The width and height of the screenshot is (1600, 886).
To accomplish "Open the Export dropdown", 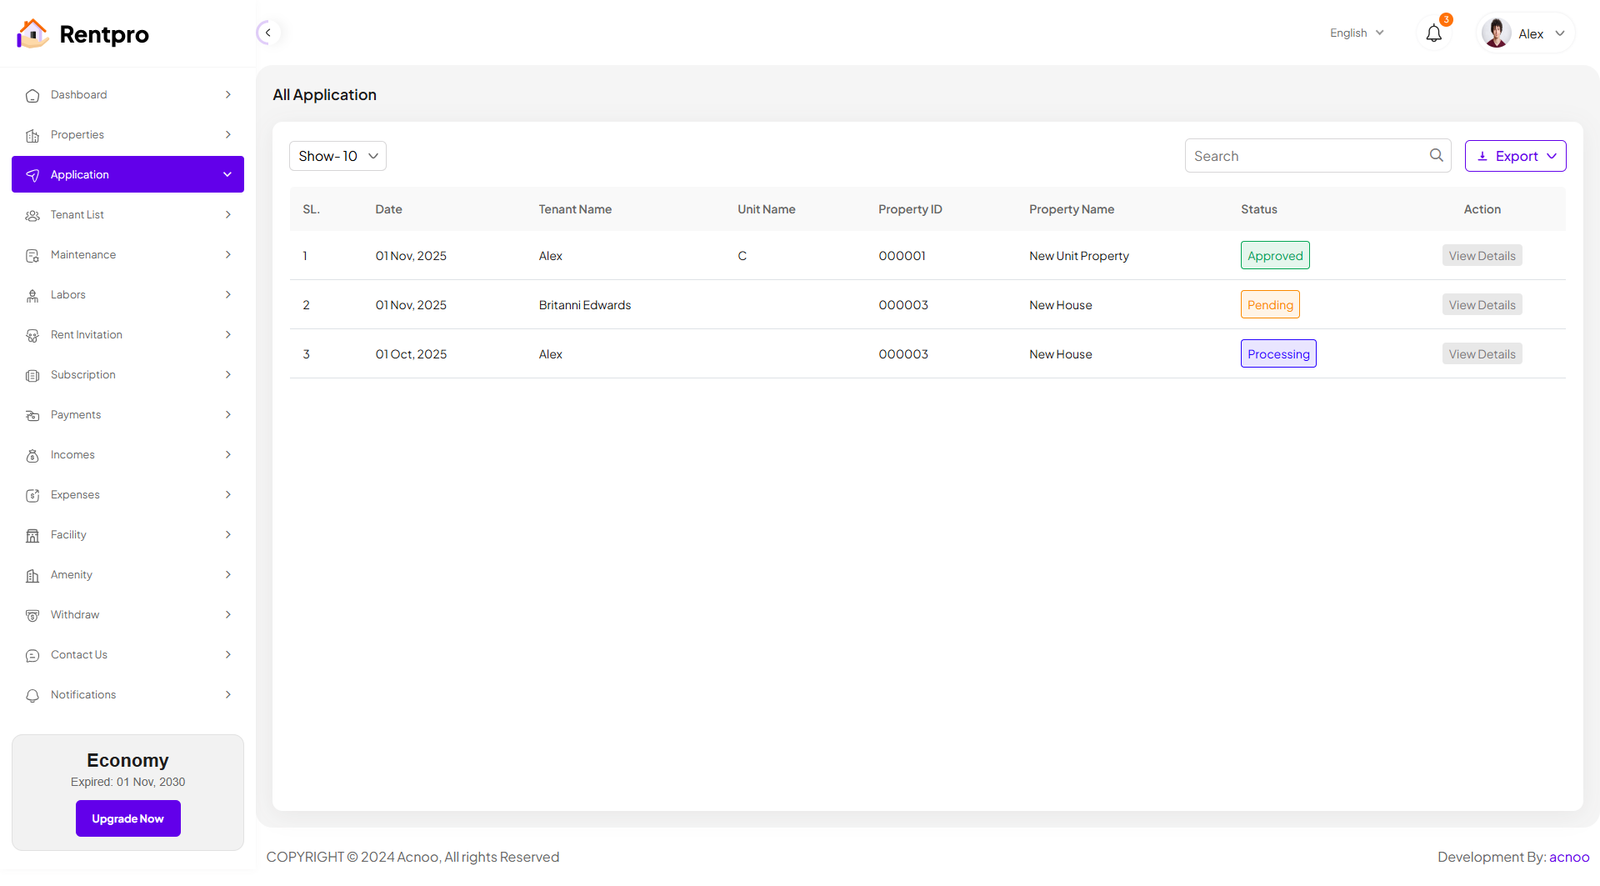I will pyautogui.click(x=1515, y=156).
